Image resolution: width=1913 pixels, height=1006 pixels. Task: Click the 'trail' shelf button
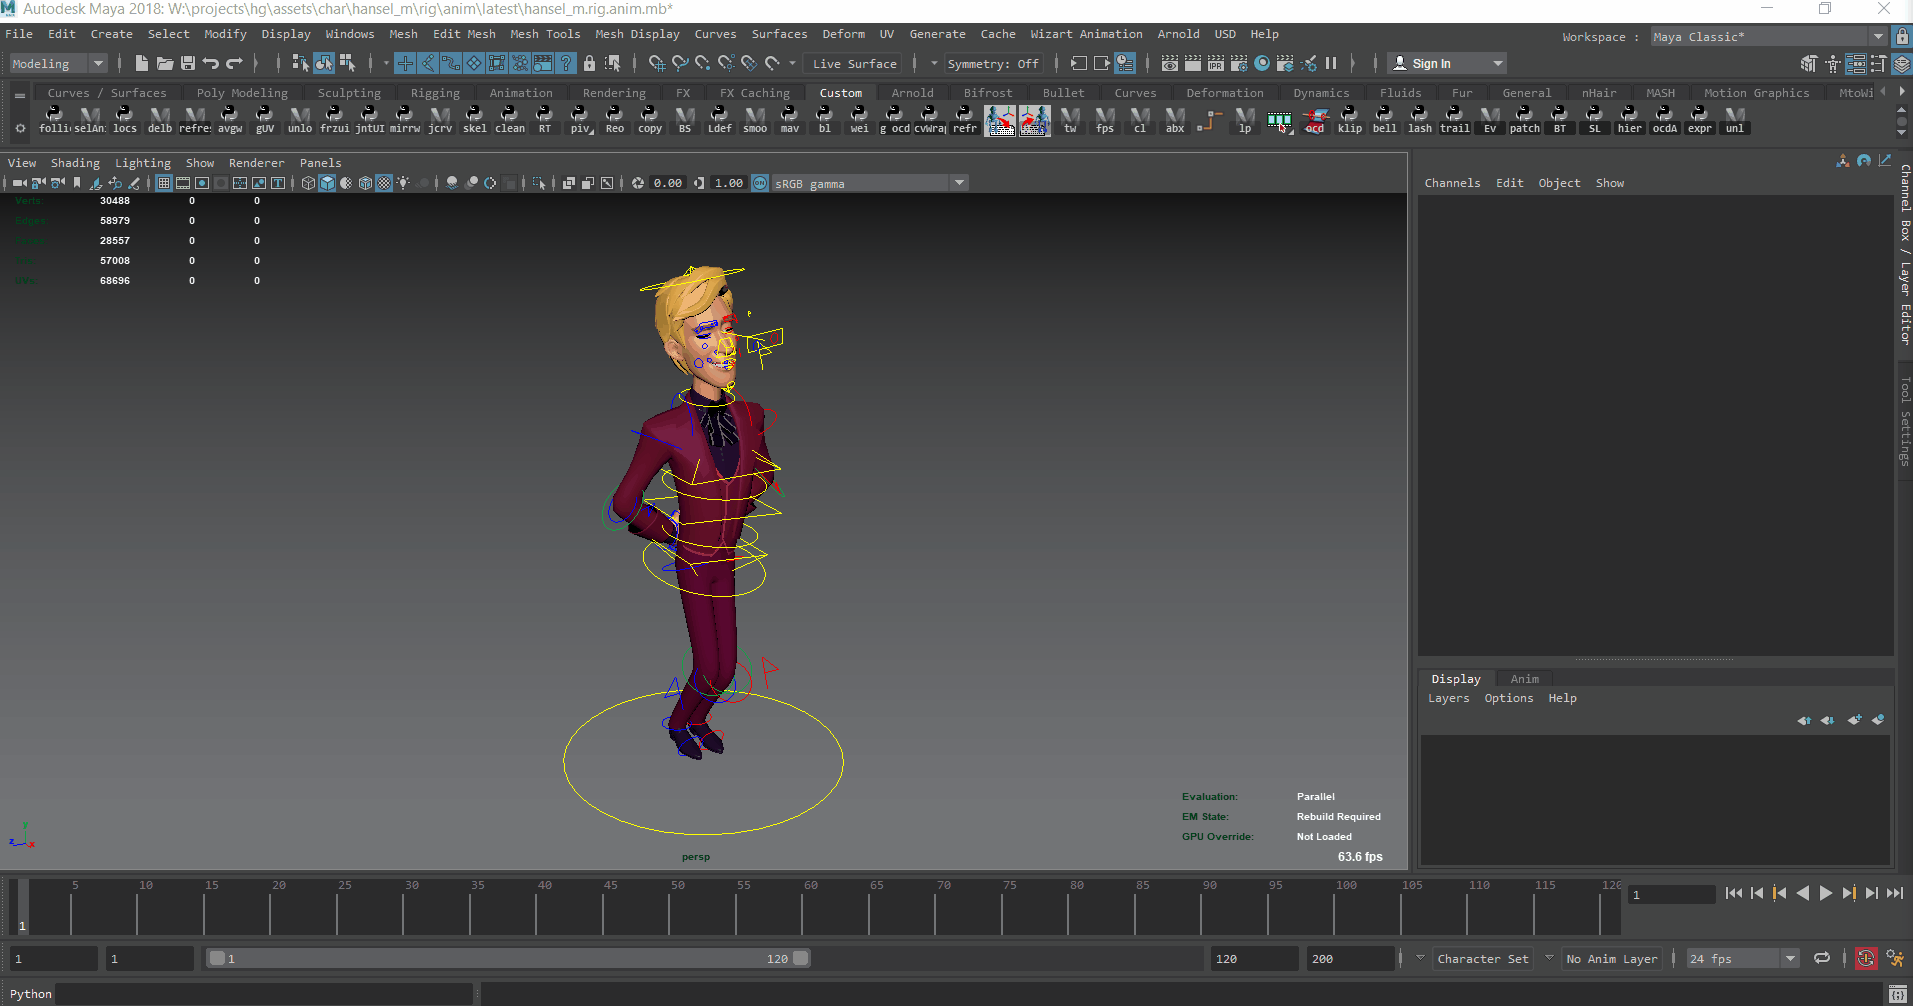1454,119
